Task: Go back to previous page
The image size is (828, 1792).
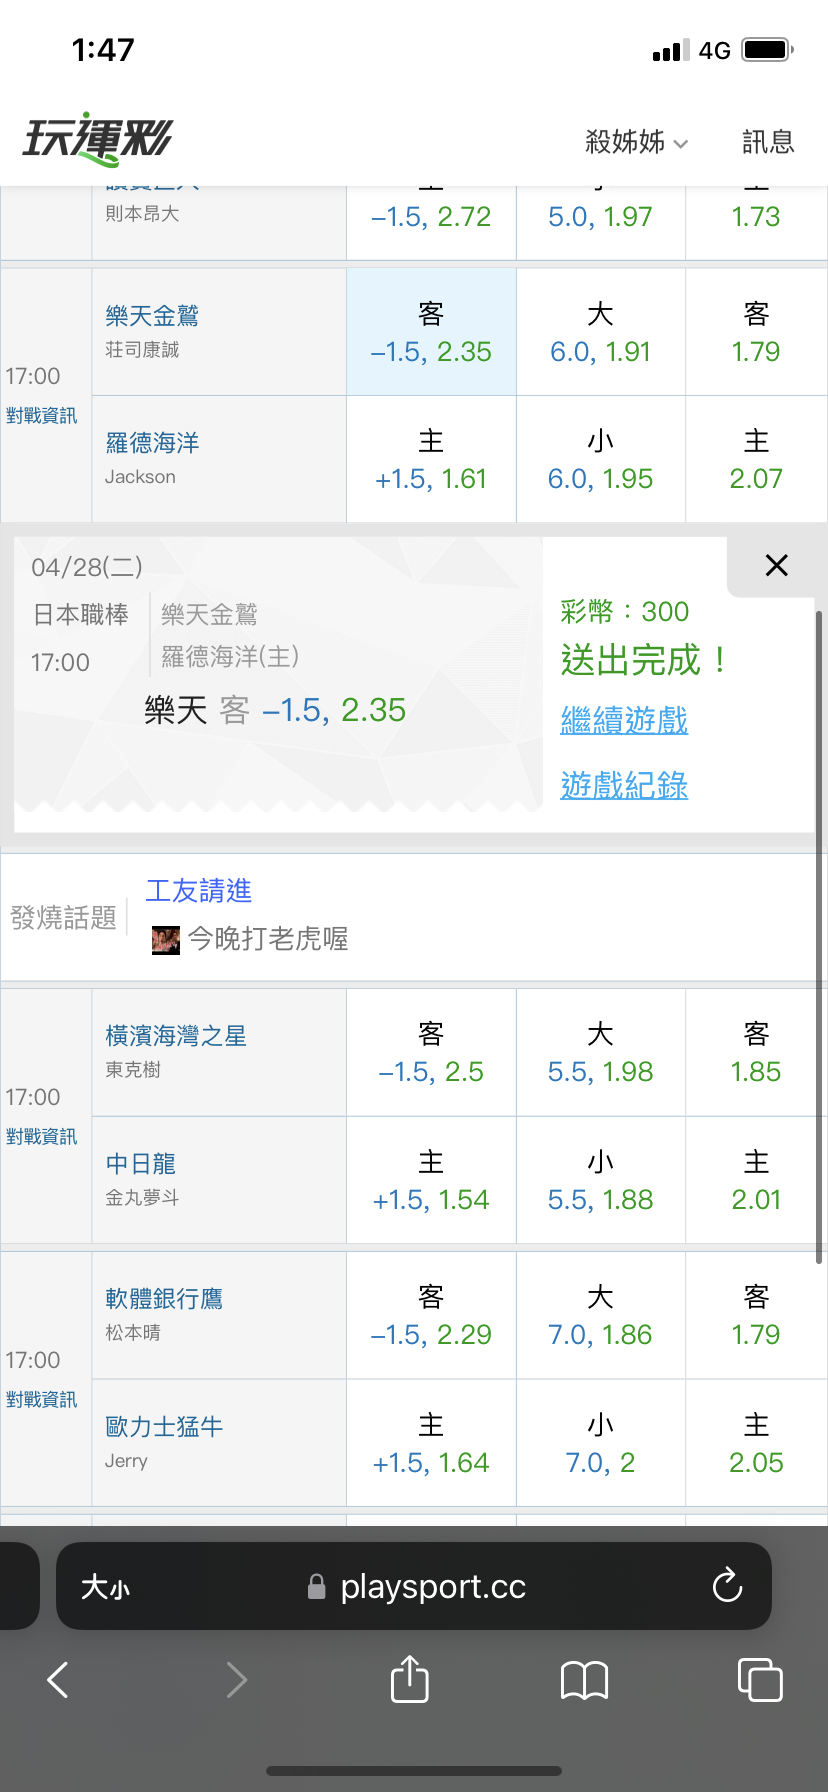Action: click(59, 1680)
